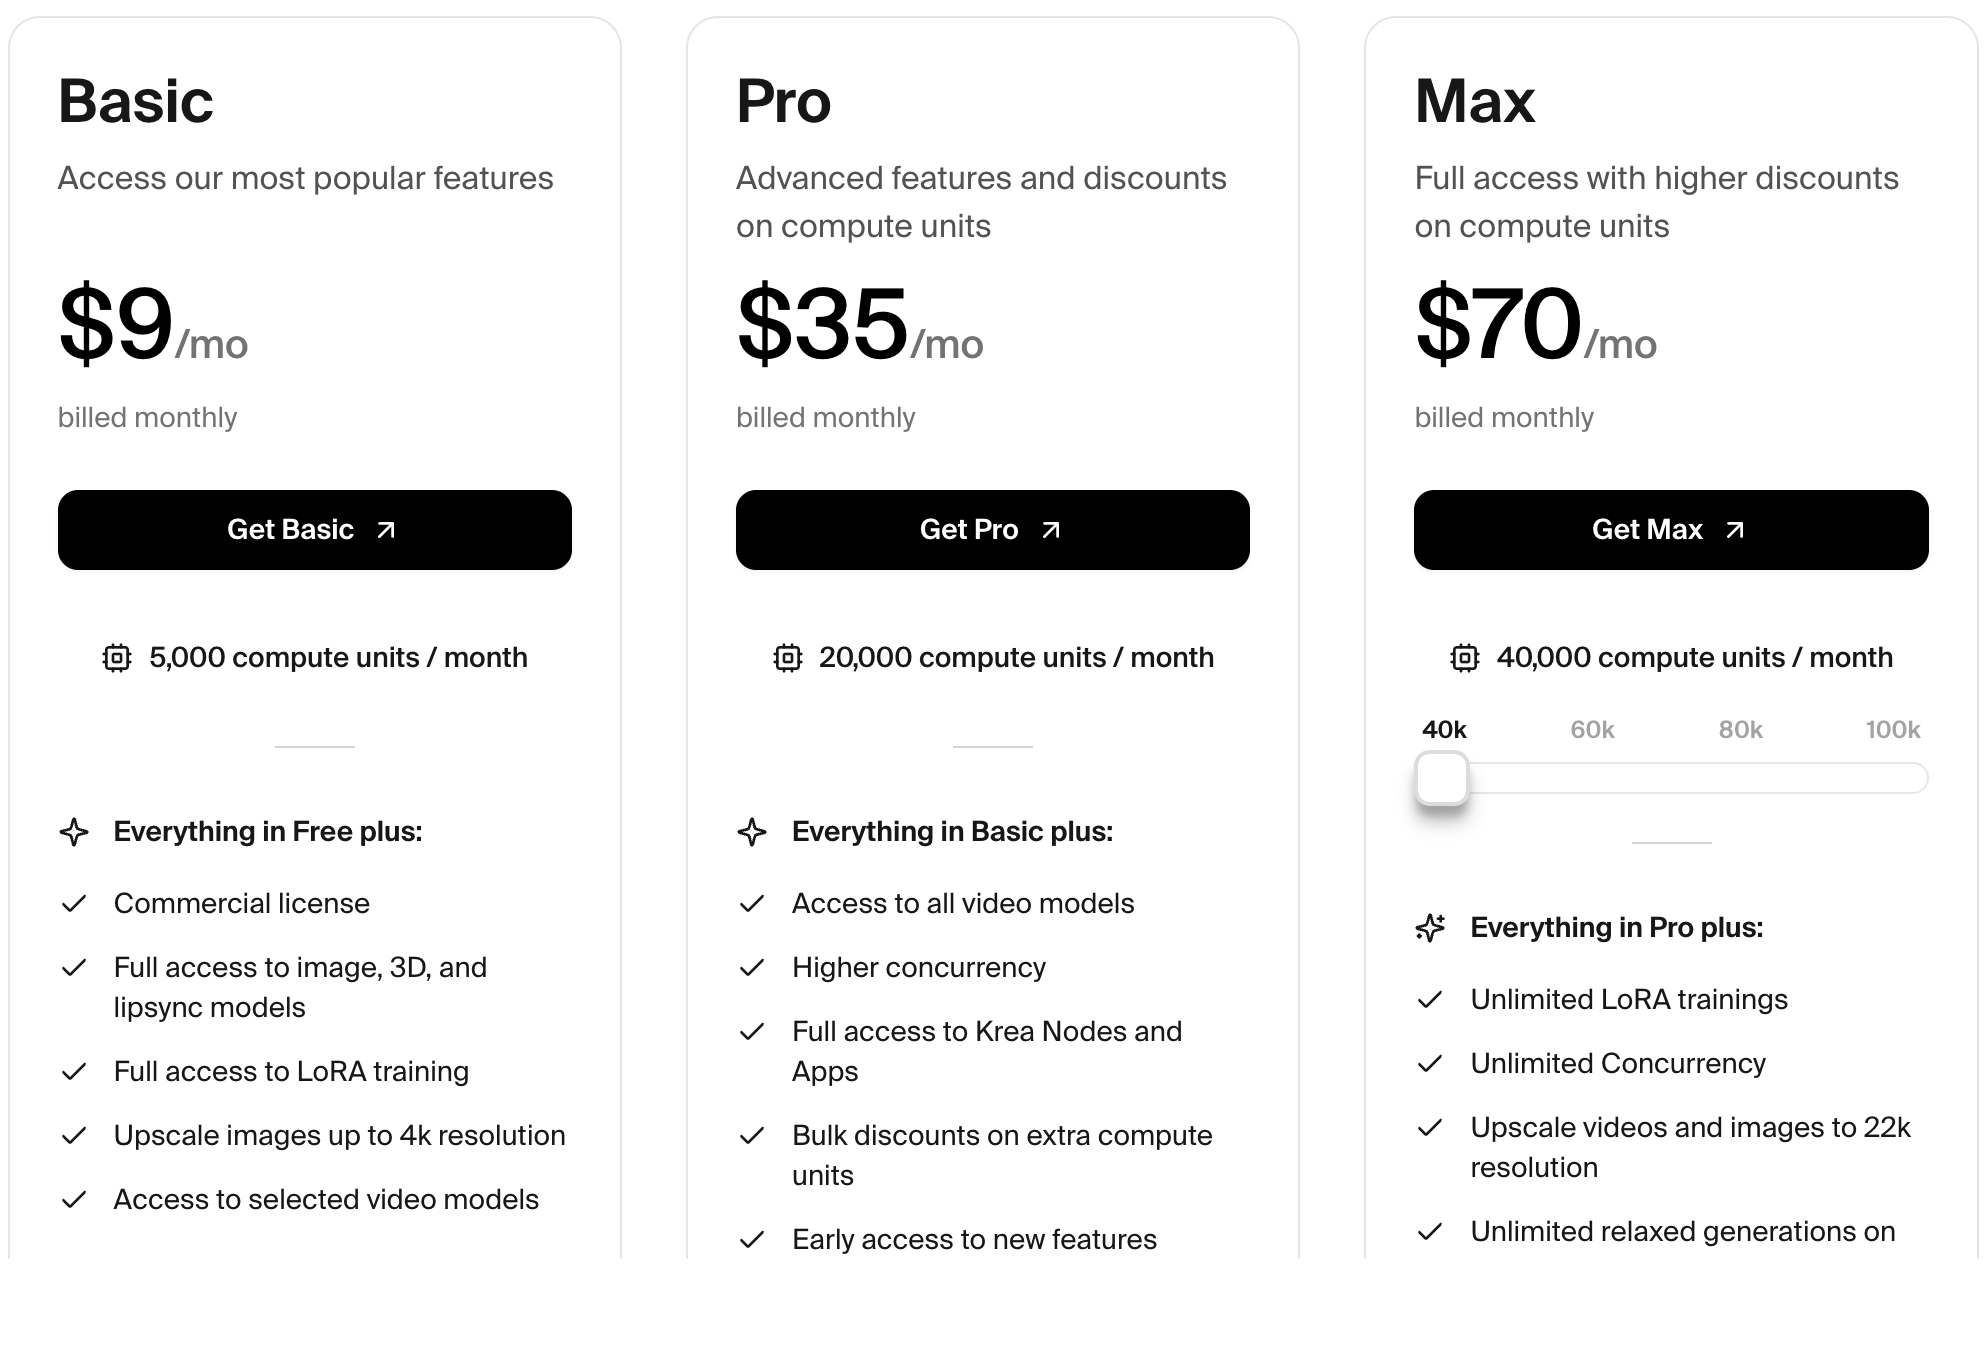
Task: Click the chip icon beside 5,000 compute units
Action: [117, 658]
